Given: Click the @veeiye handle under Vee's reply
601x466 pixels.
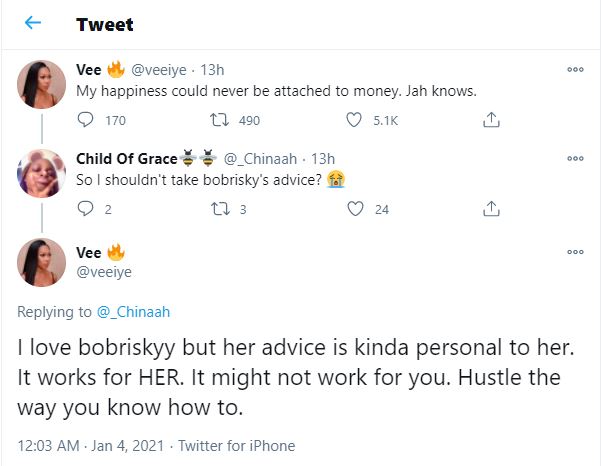Looking at the screenshot, I should coord(106,271).
